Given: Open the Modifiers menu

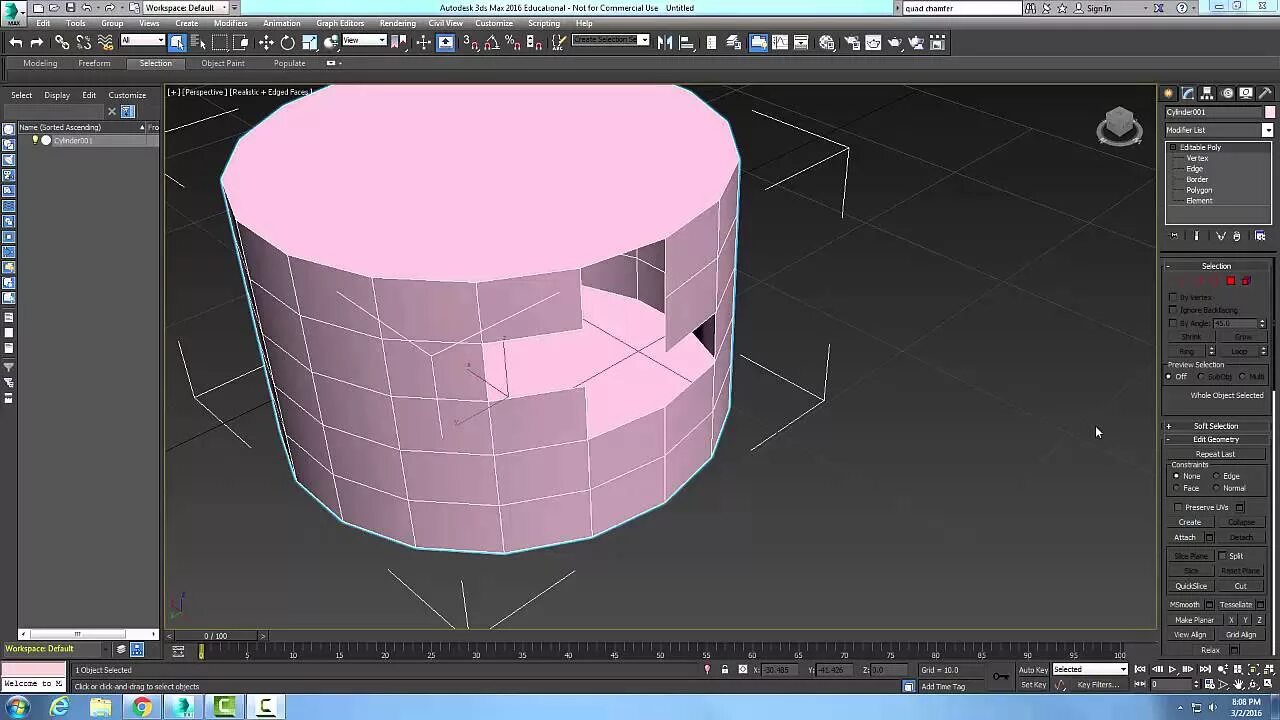Looking at the screenshot, I should (x=230, y=23).
